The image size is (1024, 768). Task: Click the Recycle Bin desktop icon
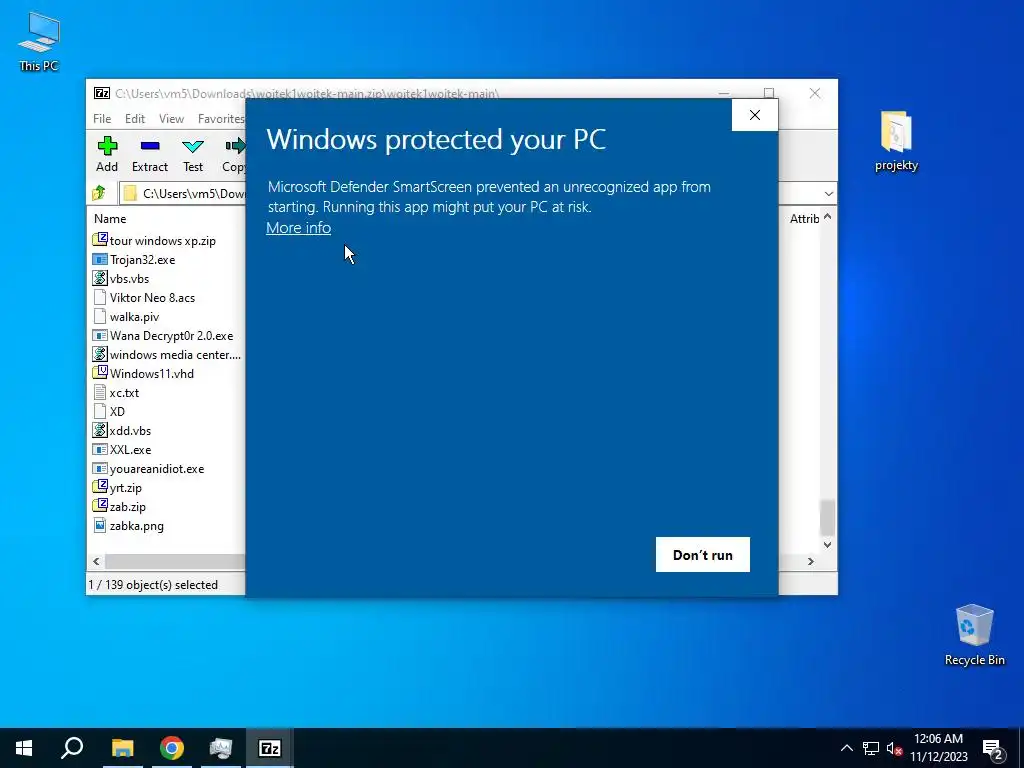pyautogui.click(x=974, y=635)
